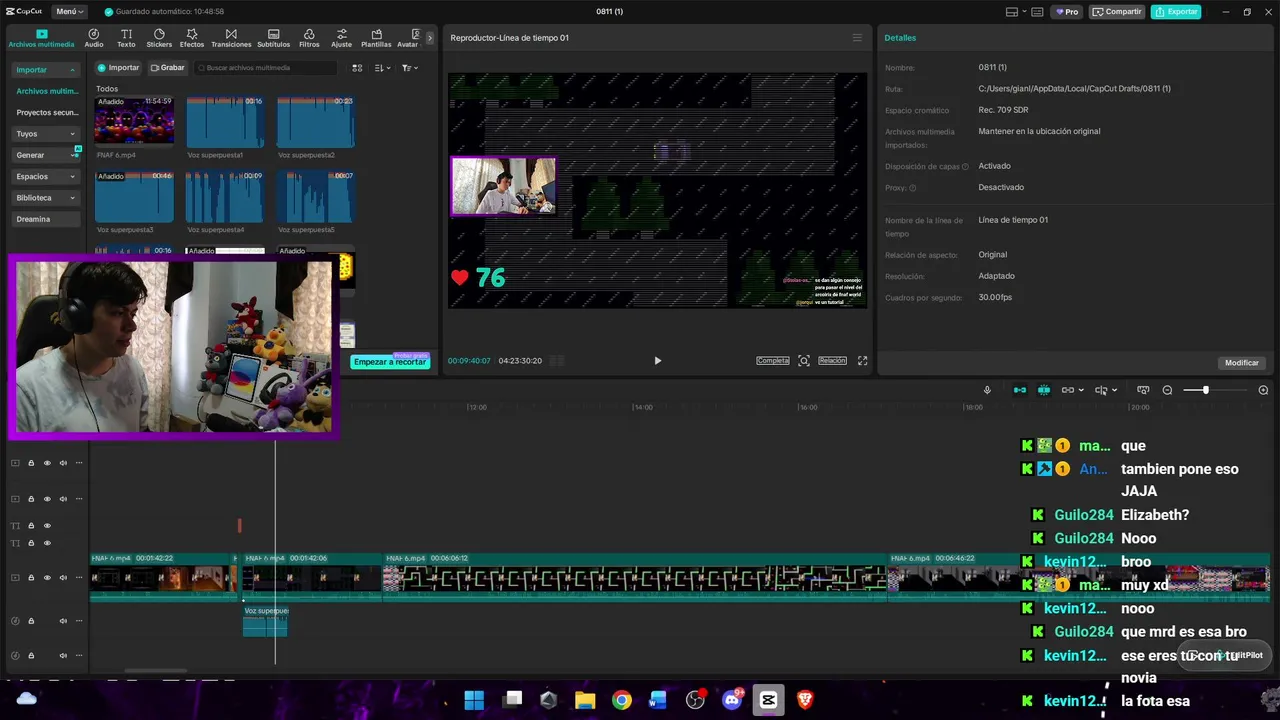Open more options for main video track
The image size is (1280, 720).
coord(79,578)
